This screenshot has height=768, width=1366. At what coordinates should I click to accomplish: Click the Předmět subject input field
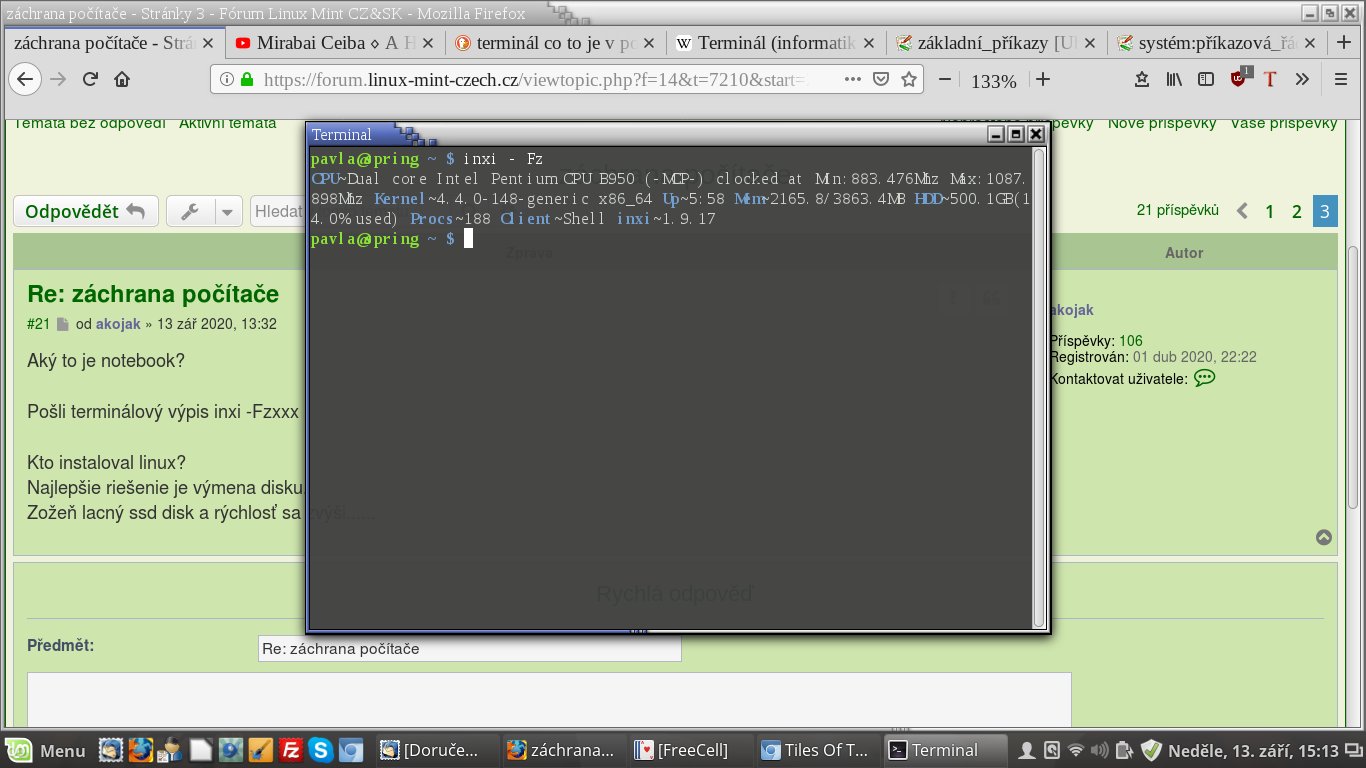(469, 649)
